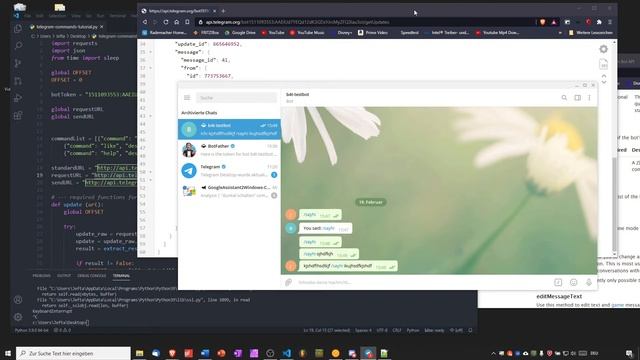Select the telegram-commands-tutorial.py editor tab
This screenshot has height=360, width=640.
tap(67, 27)
